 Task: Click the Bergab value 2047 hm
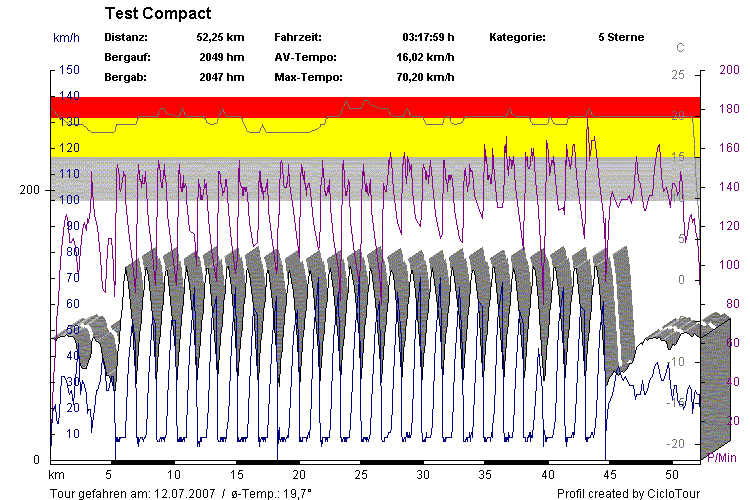221,77
